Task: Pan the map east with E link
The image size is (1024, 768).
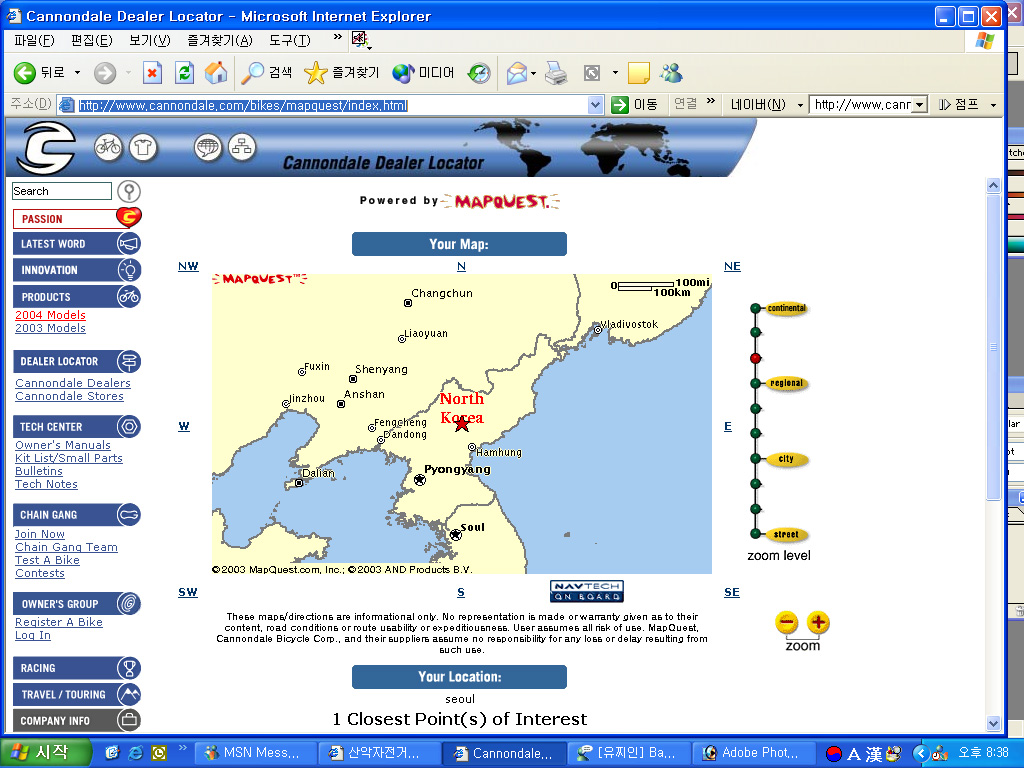Action: pos(728,426)
